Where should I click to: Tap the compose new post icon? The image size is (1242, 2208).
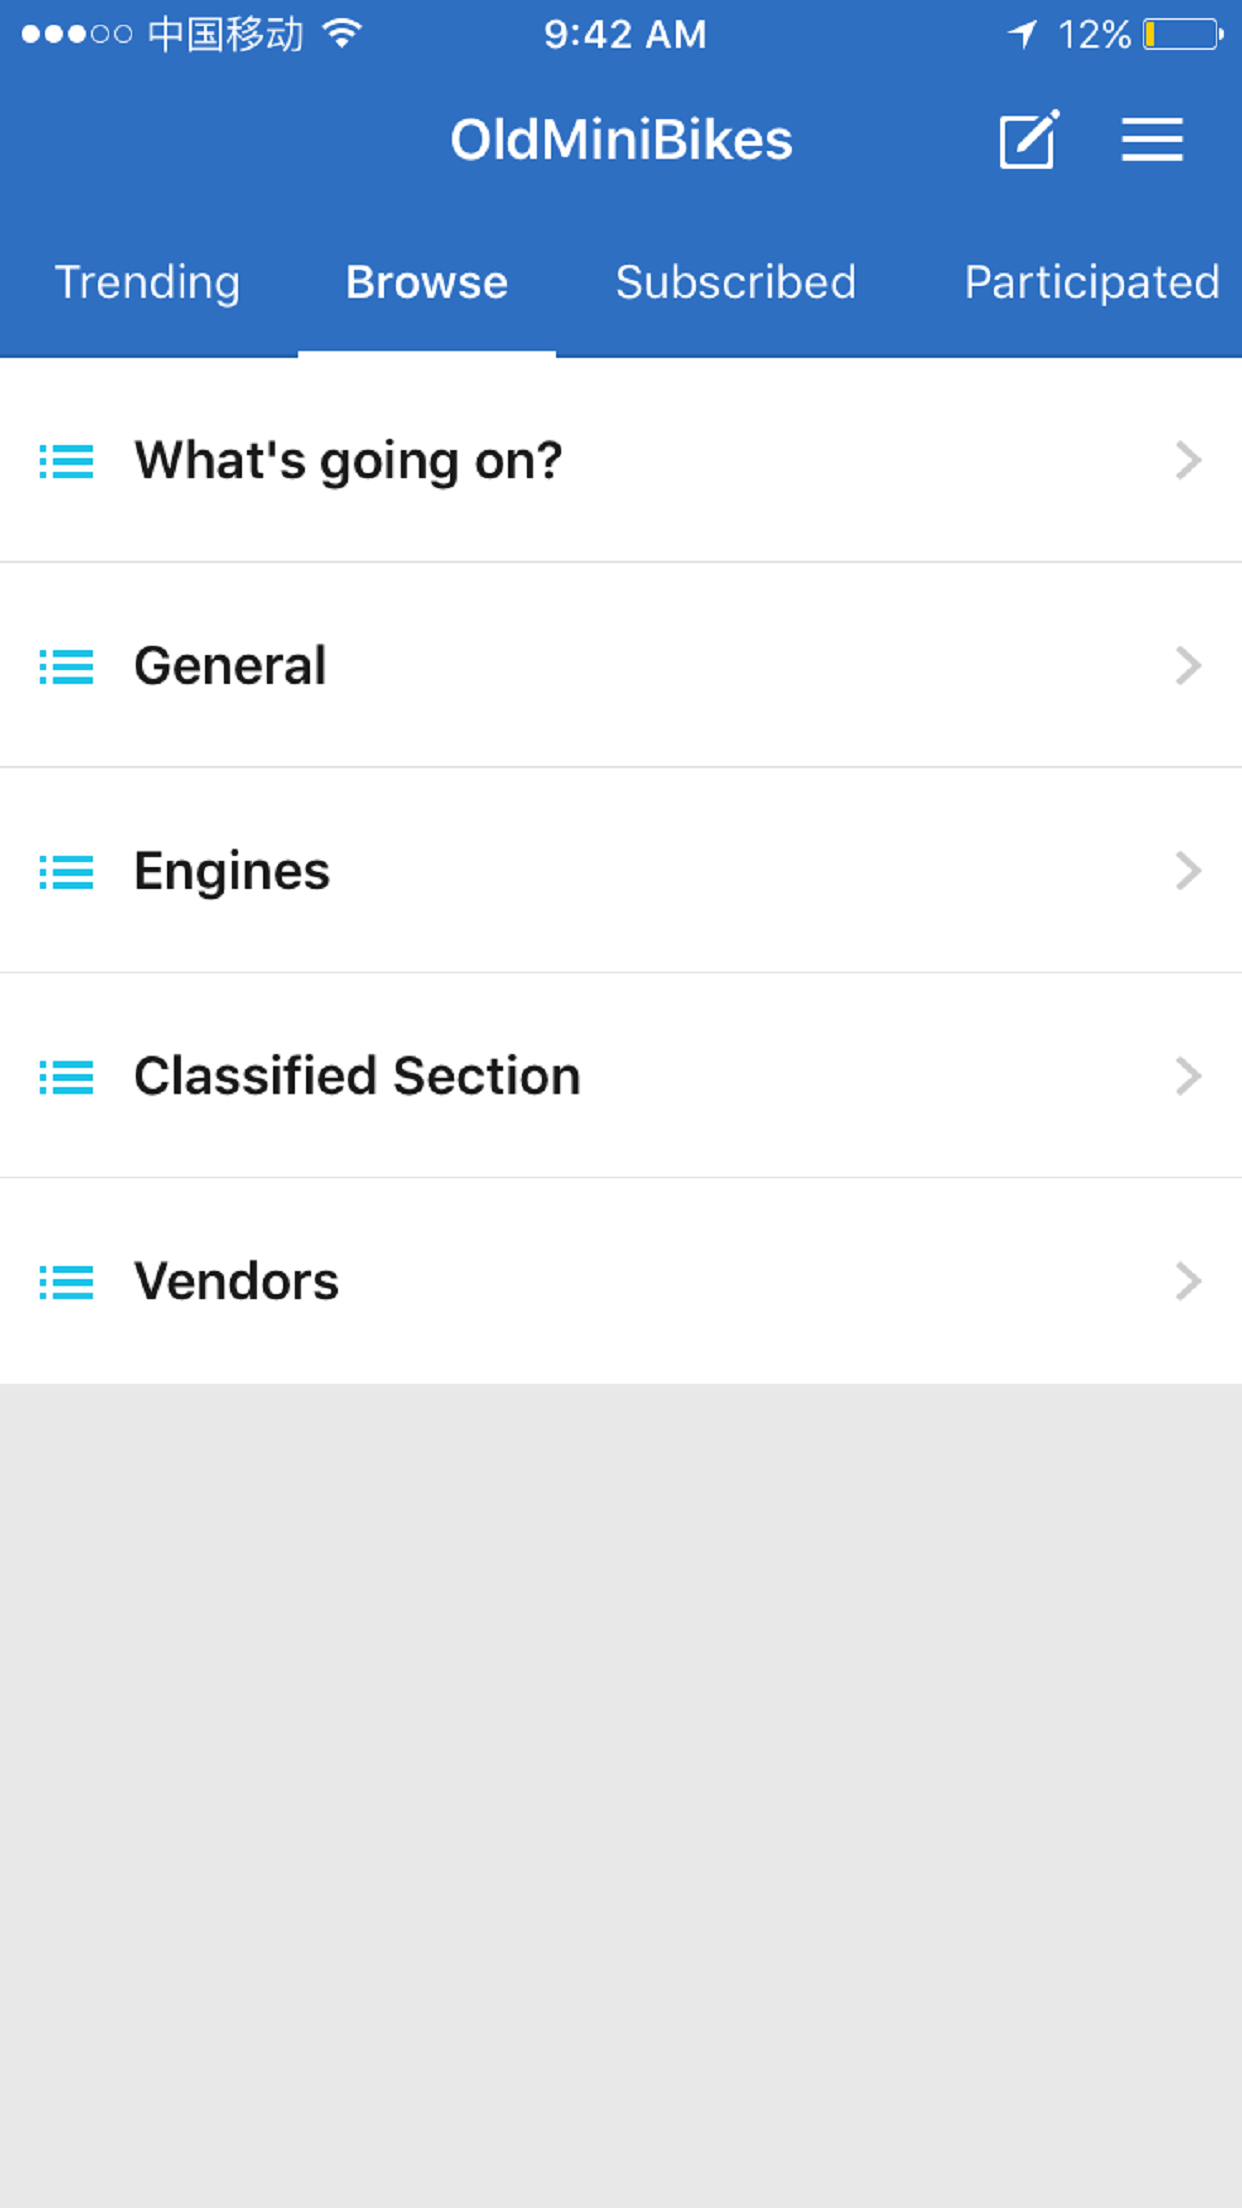point(1028,140)
